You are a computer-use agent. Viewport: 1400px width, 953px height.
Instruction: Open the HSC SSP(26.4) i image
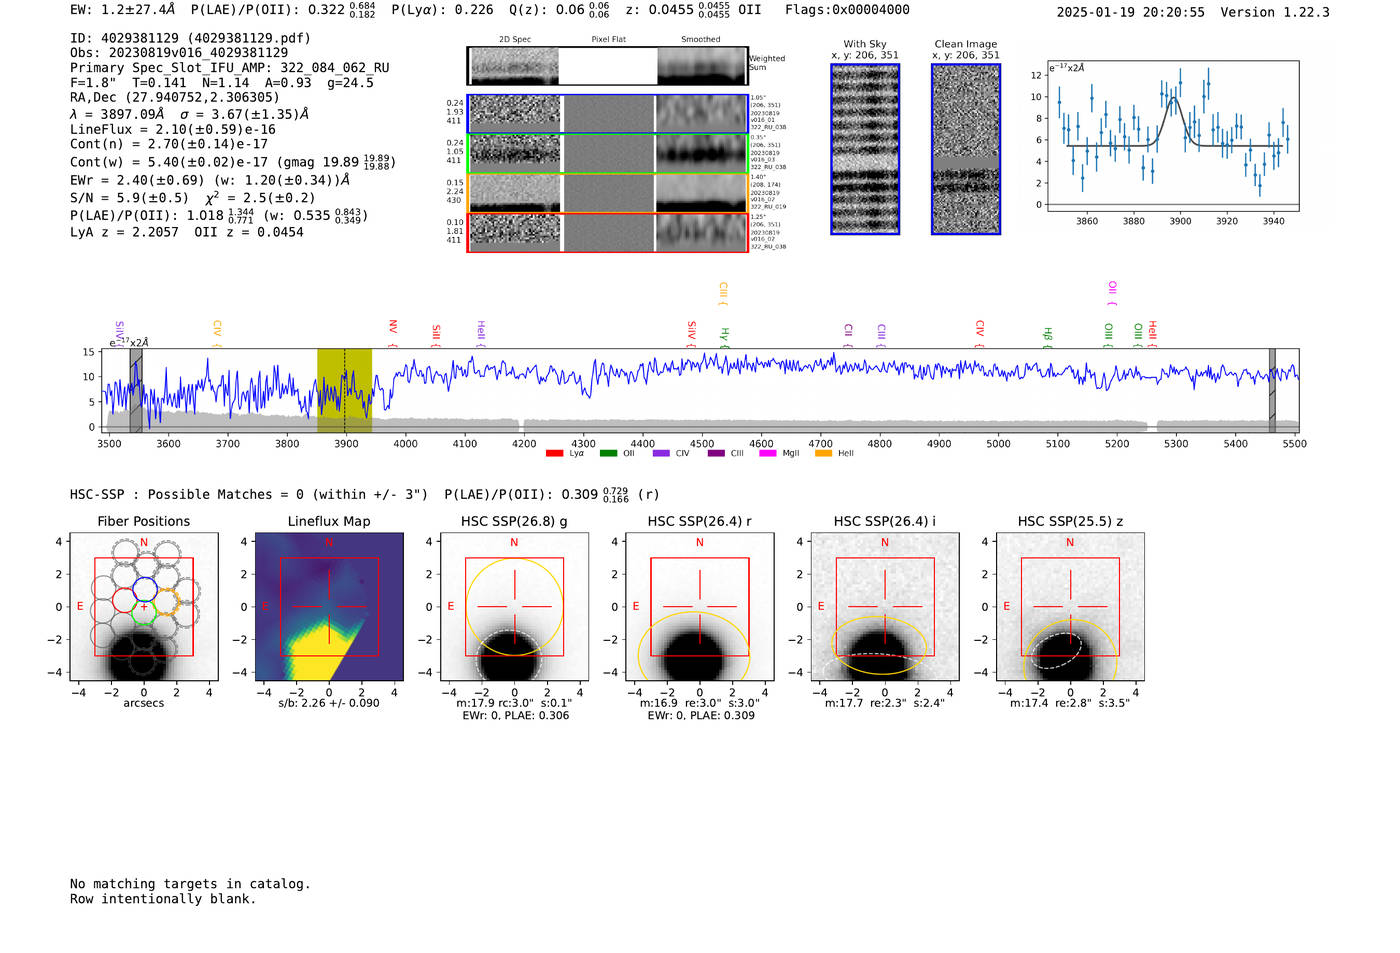[x=885, y=607]
